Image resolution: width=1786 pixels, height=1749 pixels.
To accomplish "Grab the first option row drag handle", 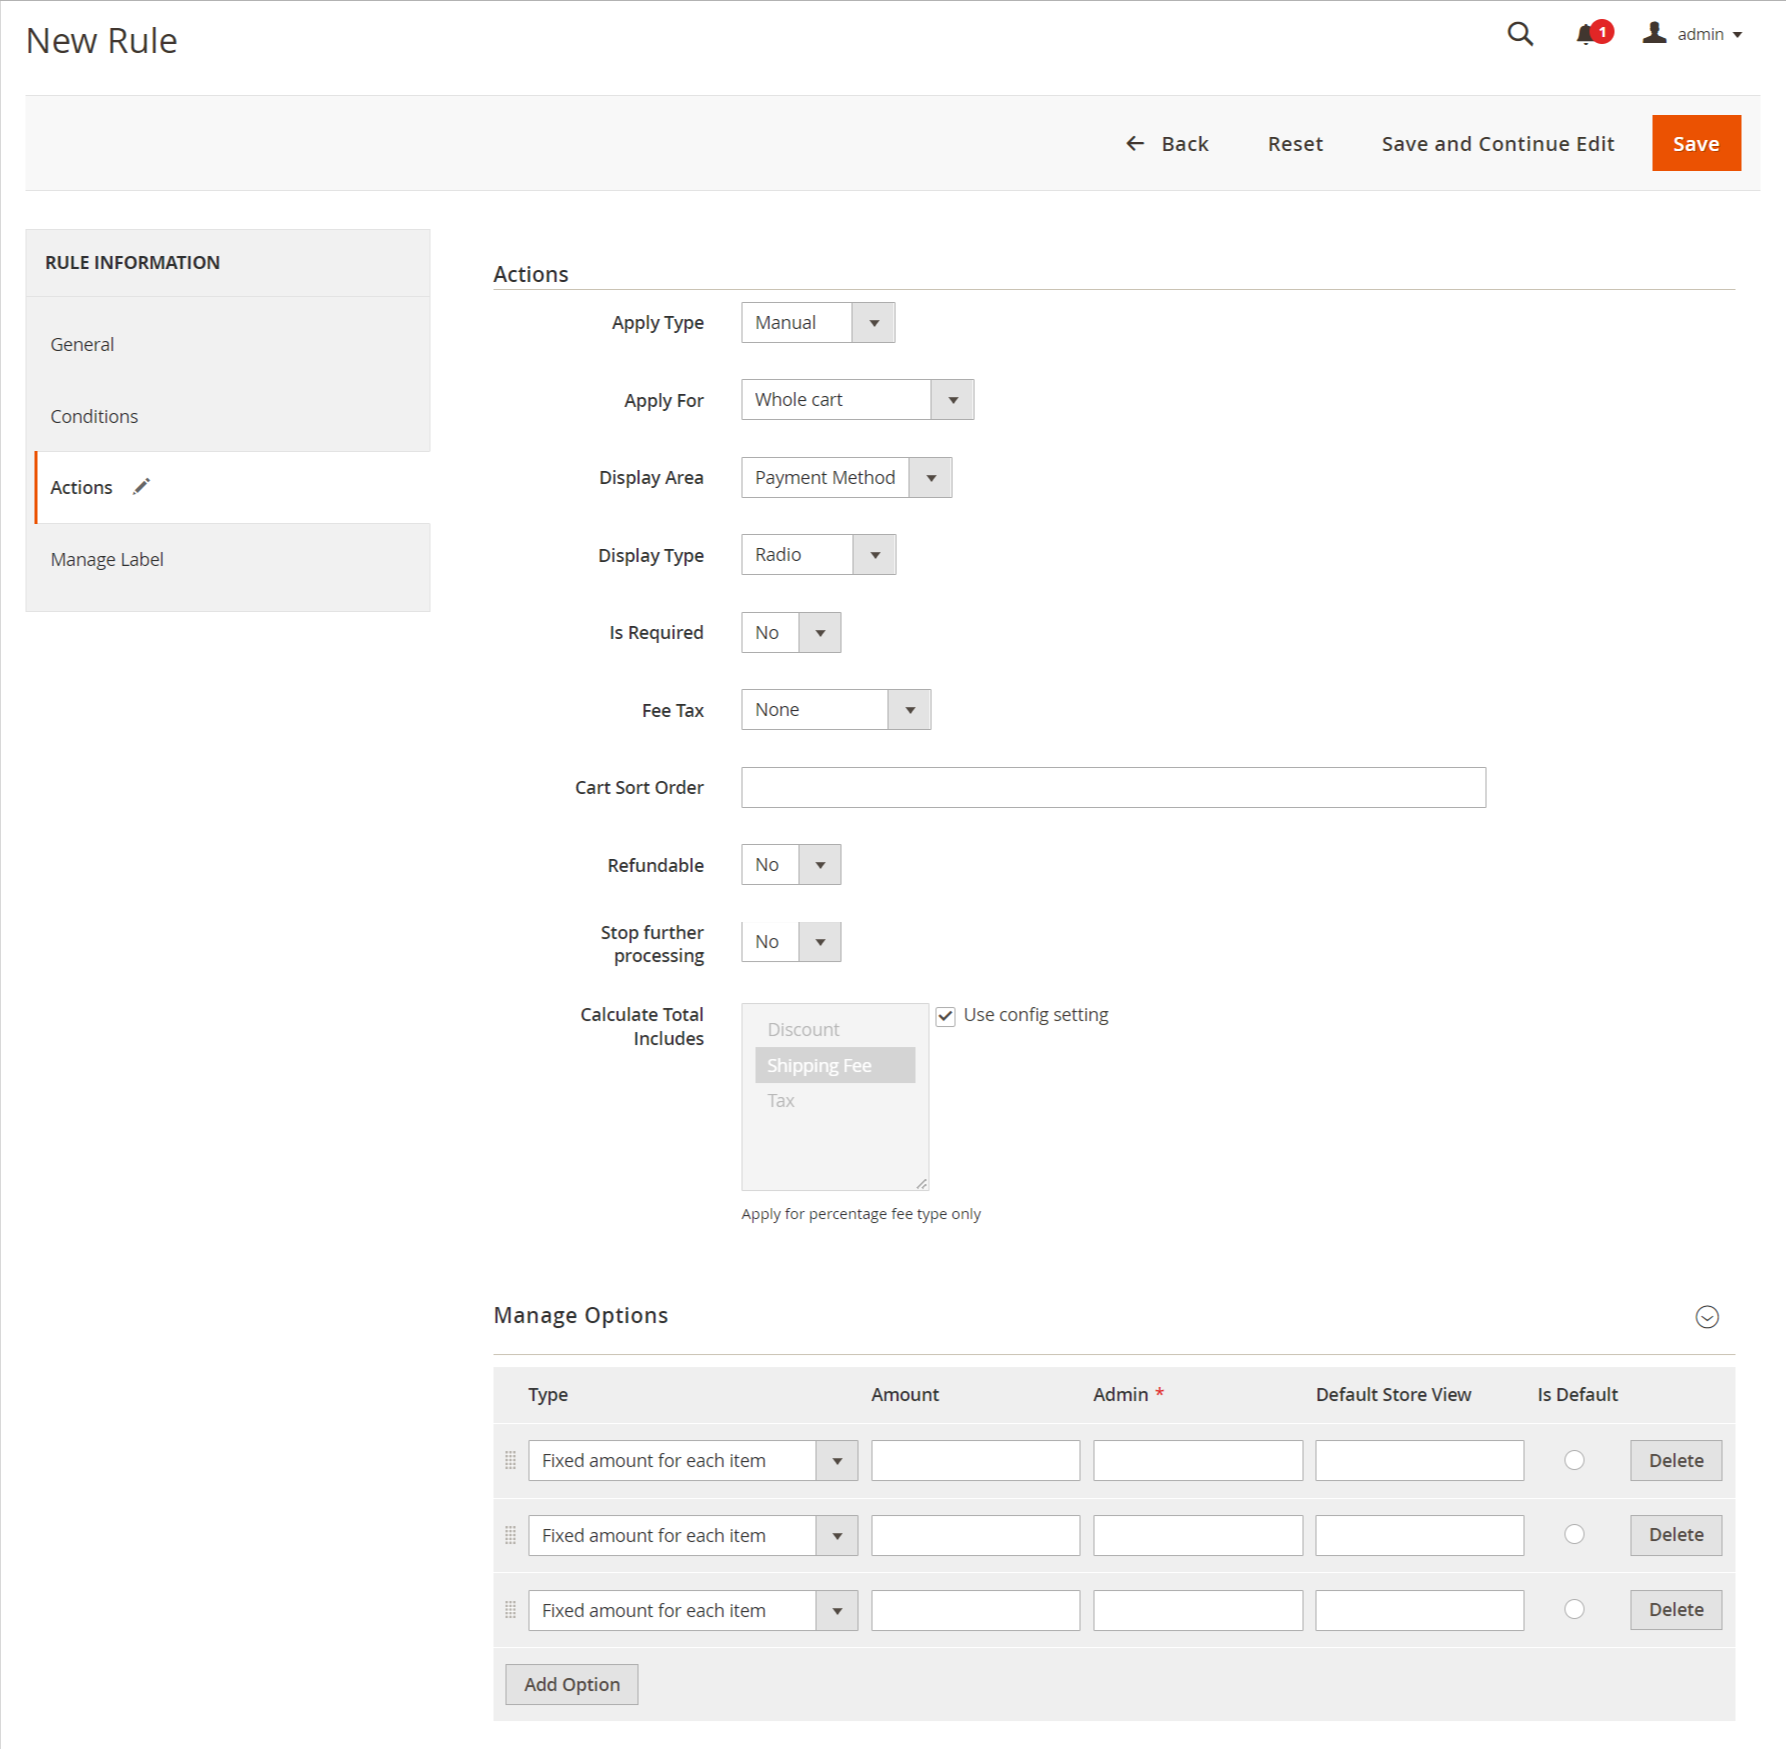I will 511,1460.
